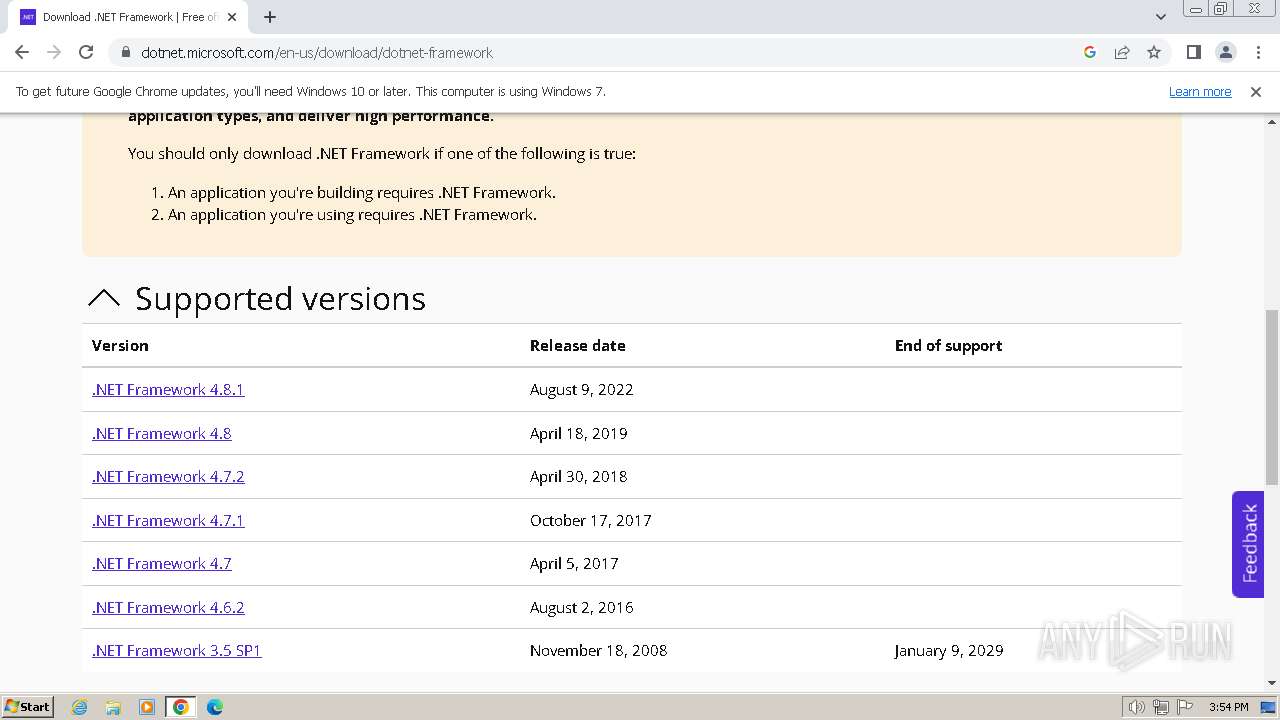Select the End of support column header
The width and height of the screenshot is (1280, 720).
coord(948,345)
